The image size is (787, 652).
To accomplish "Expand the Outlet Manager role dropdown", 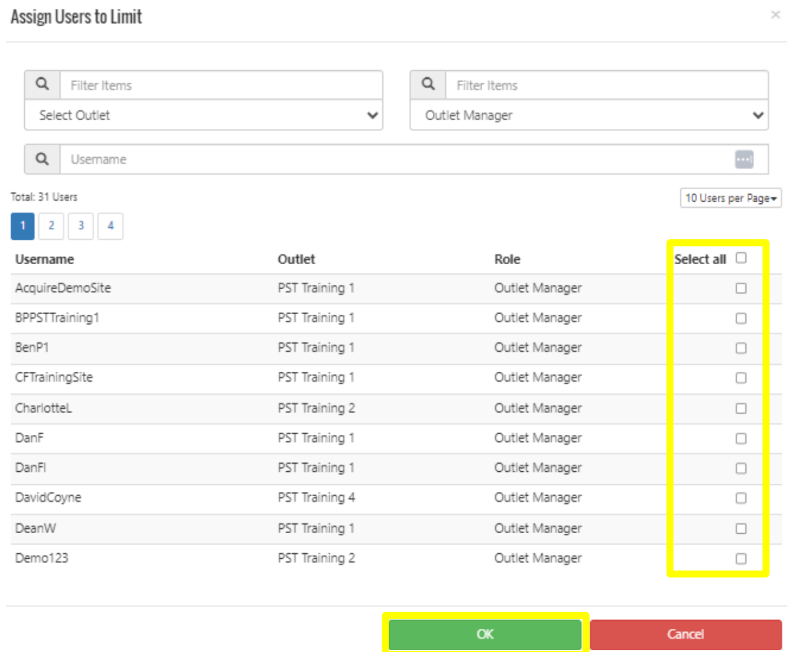I will pyautogui.click(x=589, y=115).
